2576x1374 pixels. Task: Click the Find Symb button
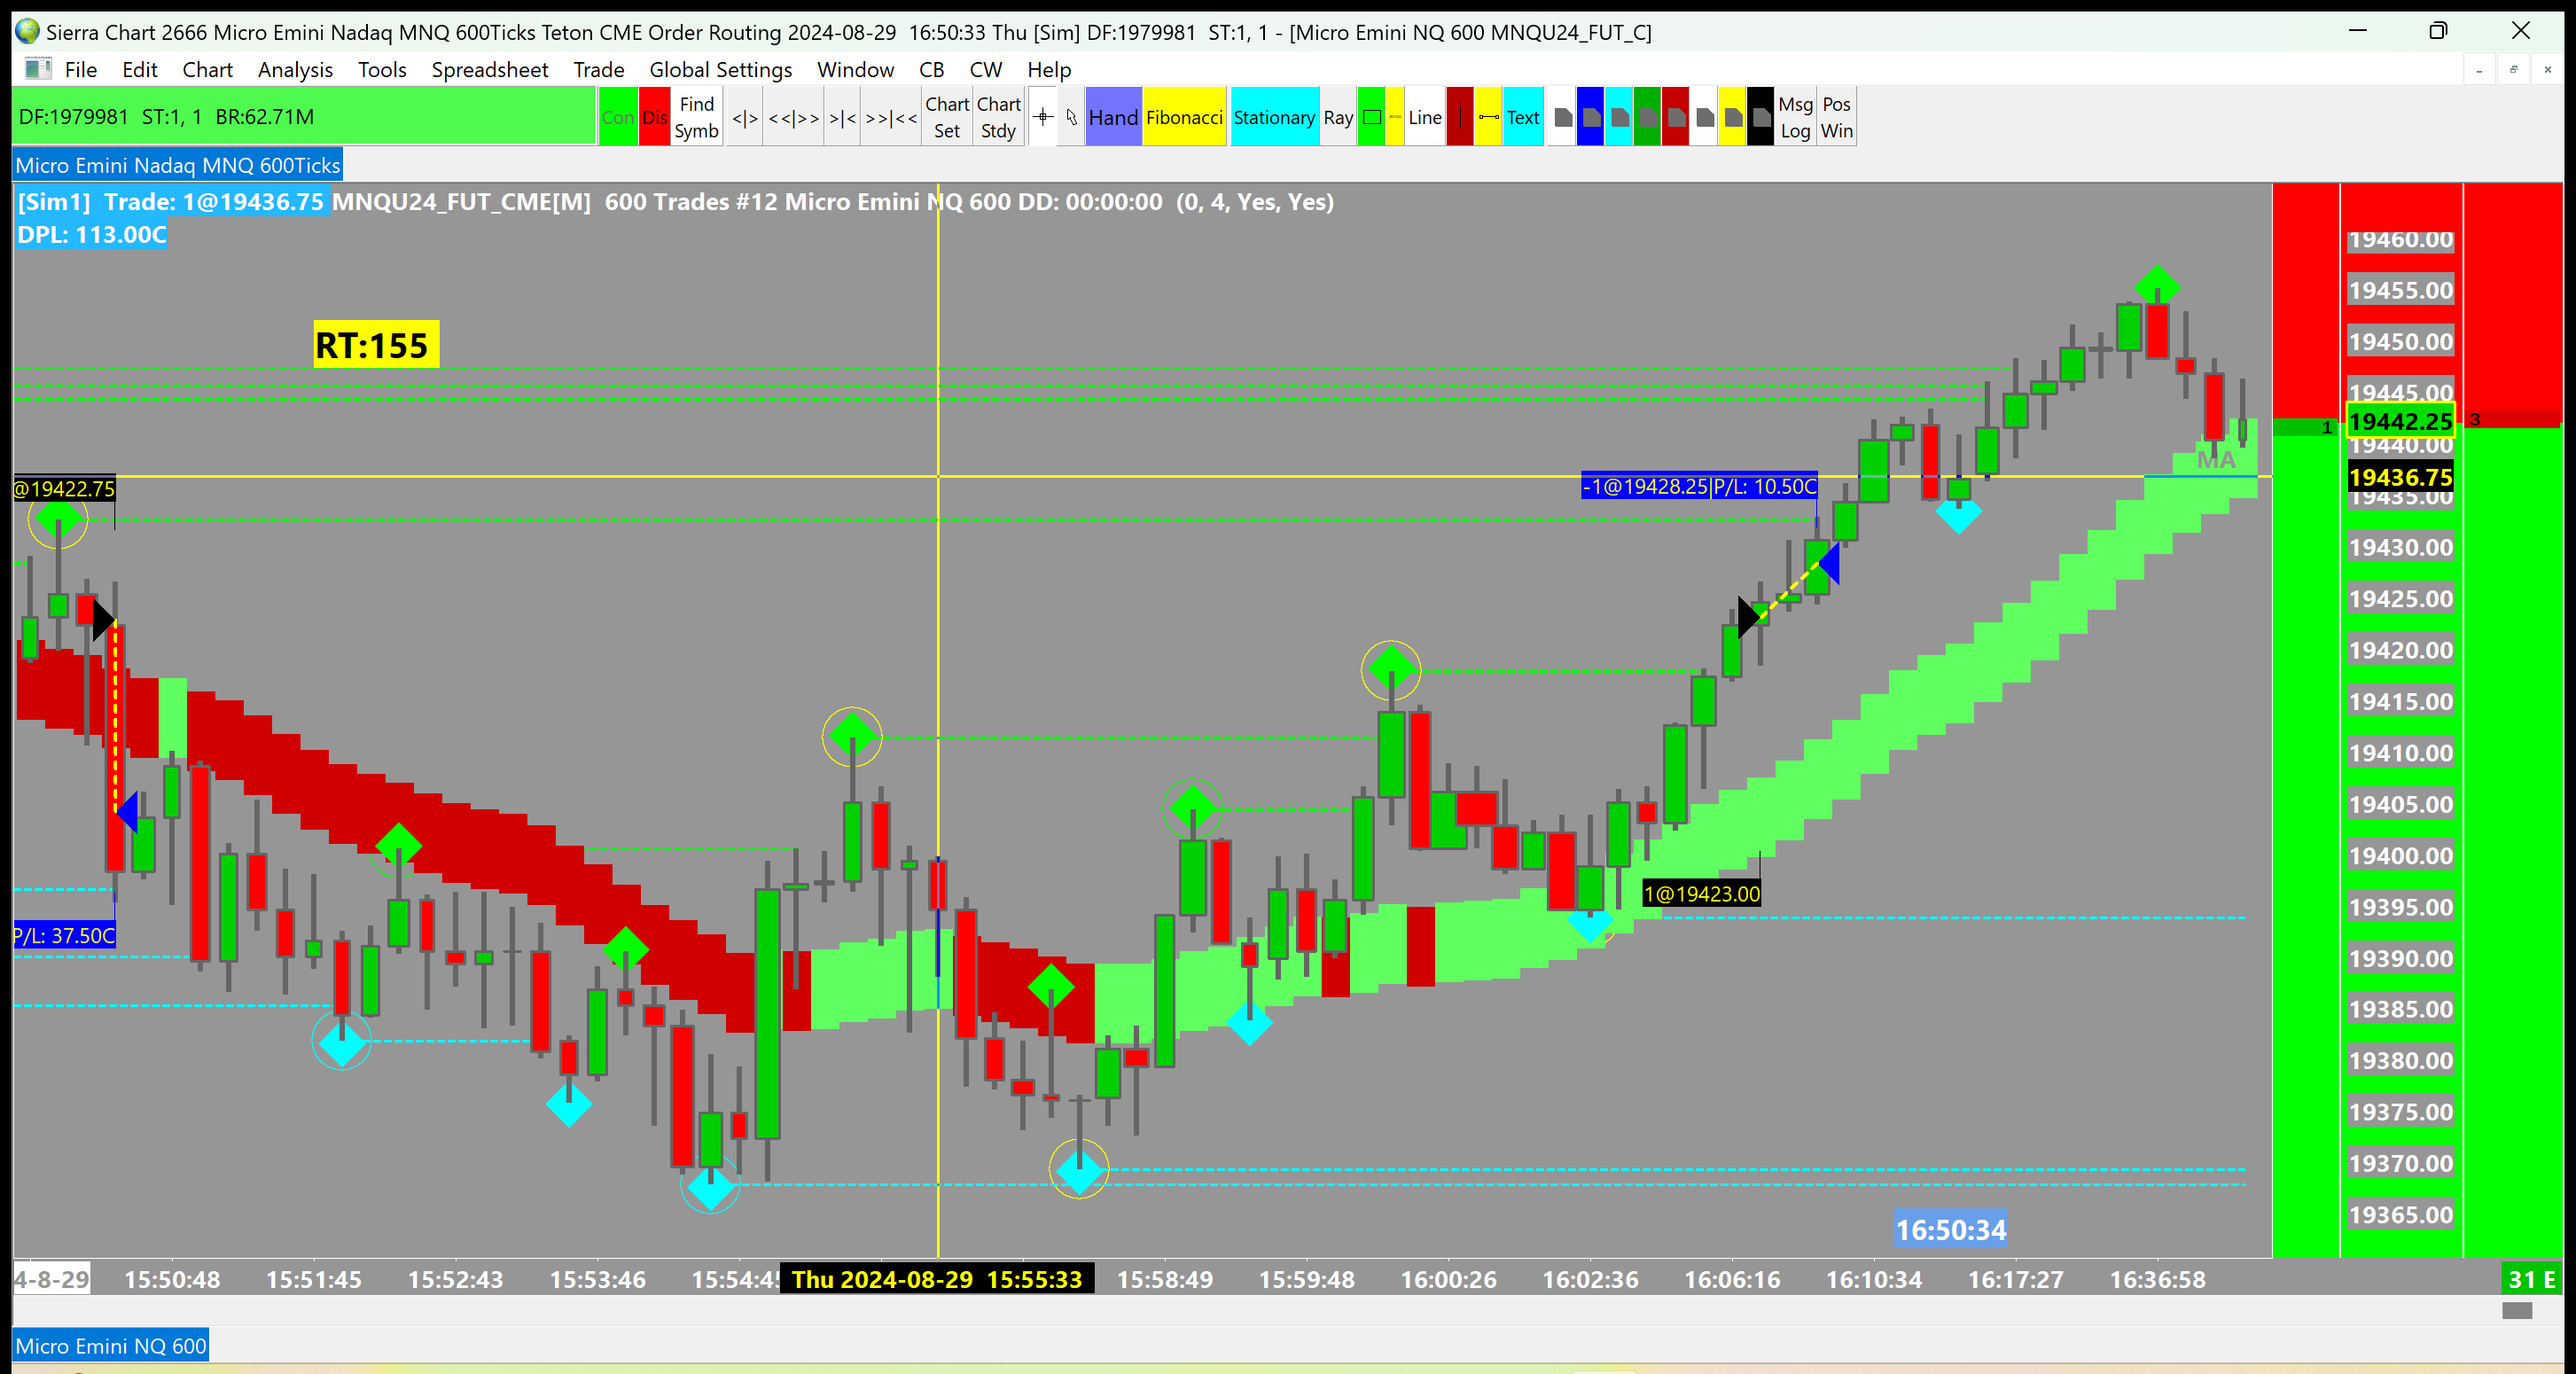(x=696, y=117)
